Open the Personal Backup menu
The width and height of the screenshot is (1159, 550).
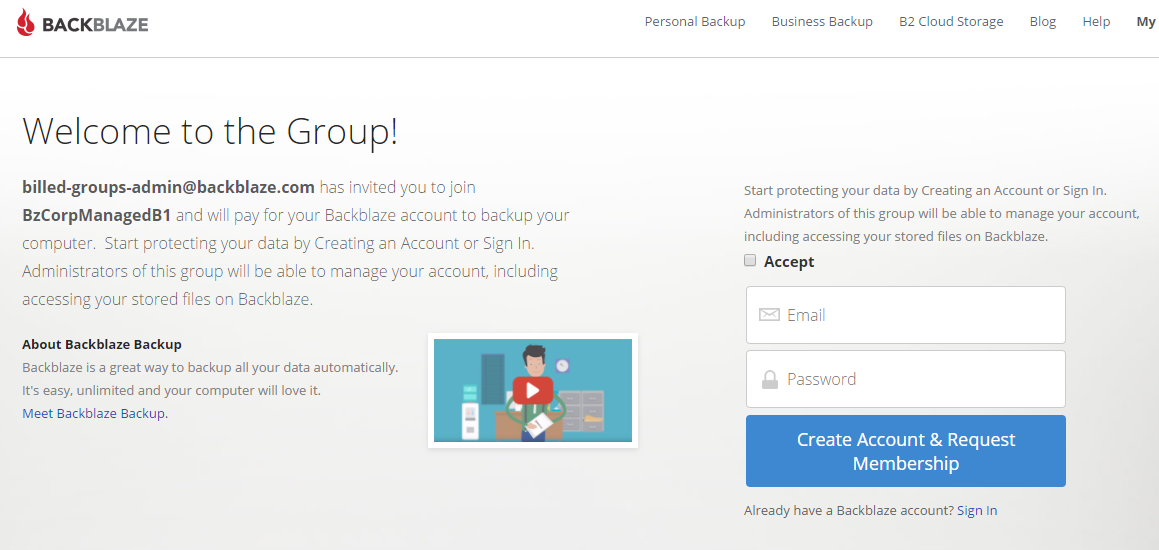click(695, 21)
